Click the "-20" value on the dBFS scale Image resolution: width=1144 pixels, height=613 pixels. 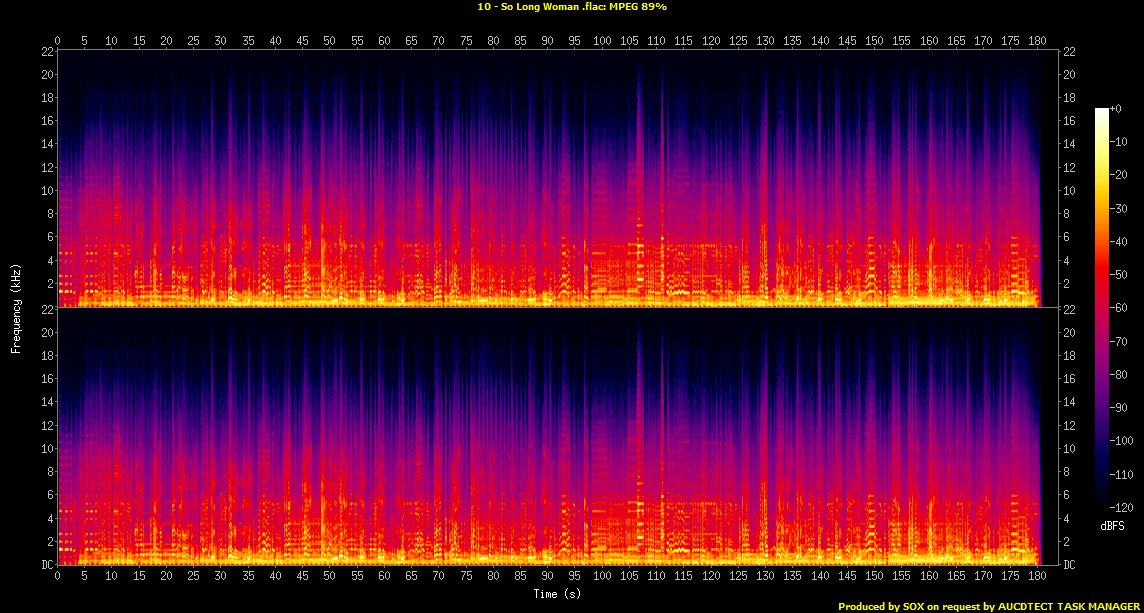(1118, 175)
